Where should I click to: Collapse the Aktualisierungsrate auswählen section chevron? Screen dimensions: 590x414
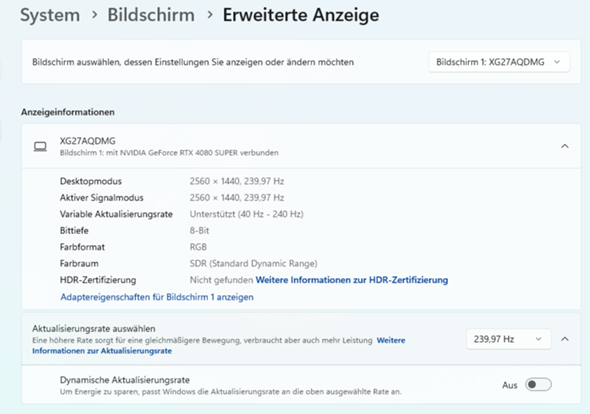point(564,339)
